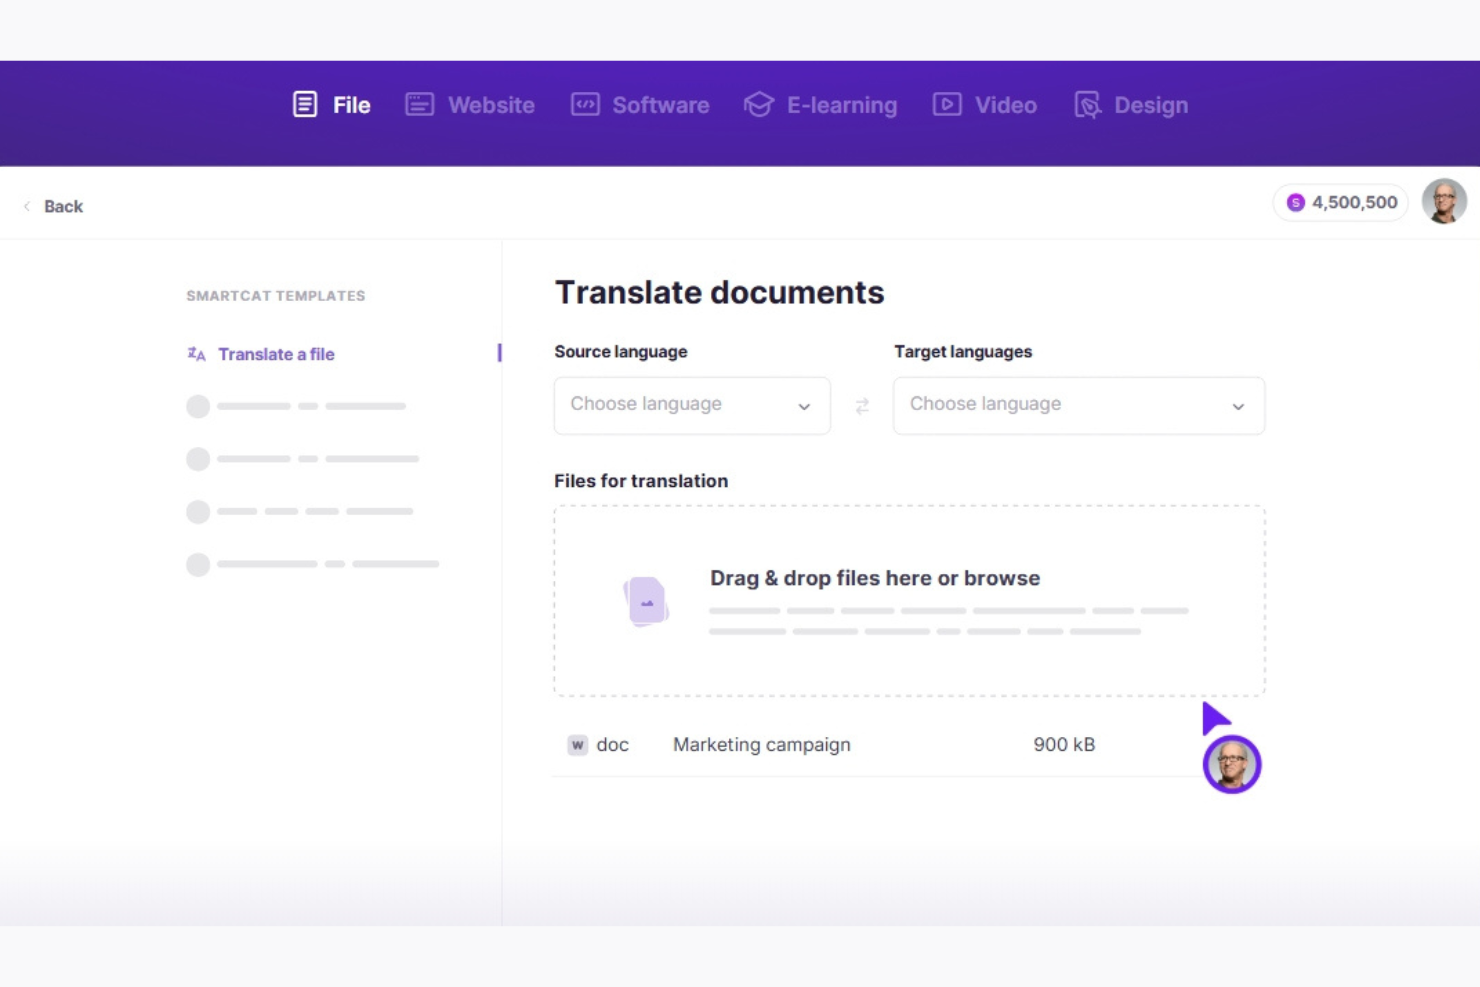The width and height of the screenshot is (1480, 987).
Task: Click the Back link
Action: click(55, 206)
